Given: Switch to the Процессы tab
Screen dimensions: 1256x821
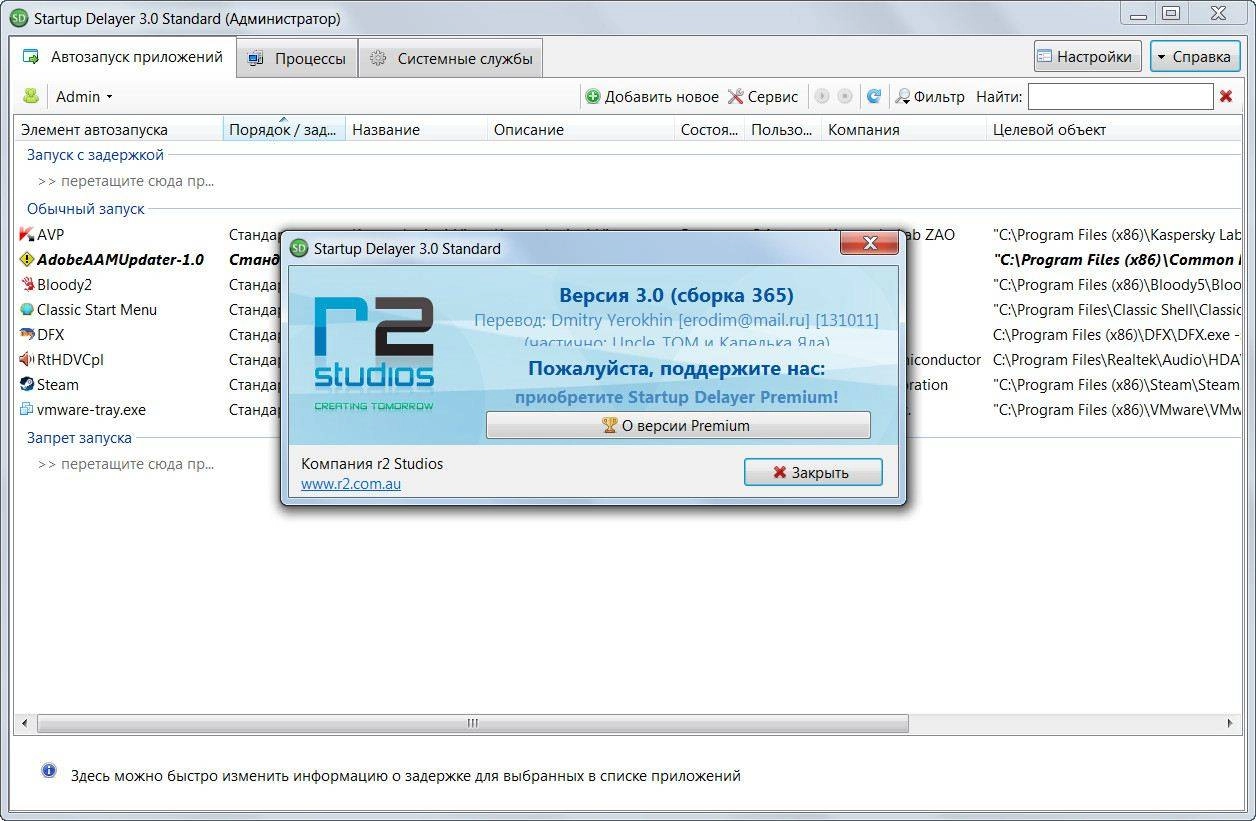Looking at the screenshot, I should tap(297, 58).
